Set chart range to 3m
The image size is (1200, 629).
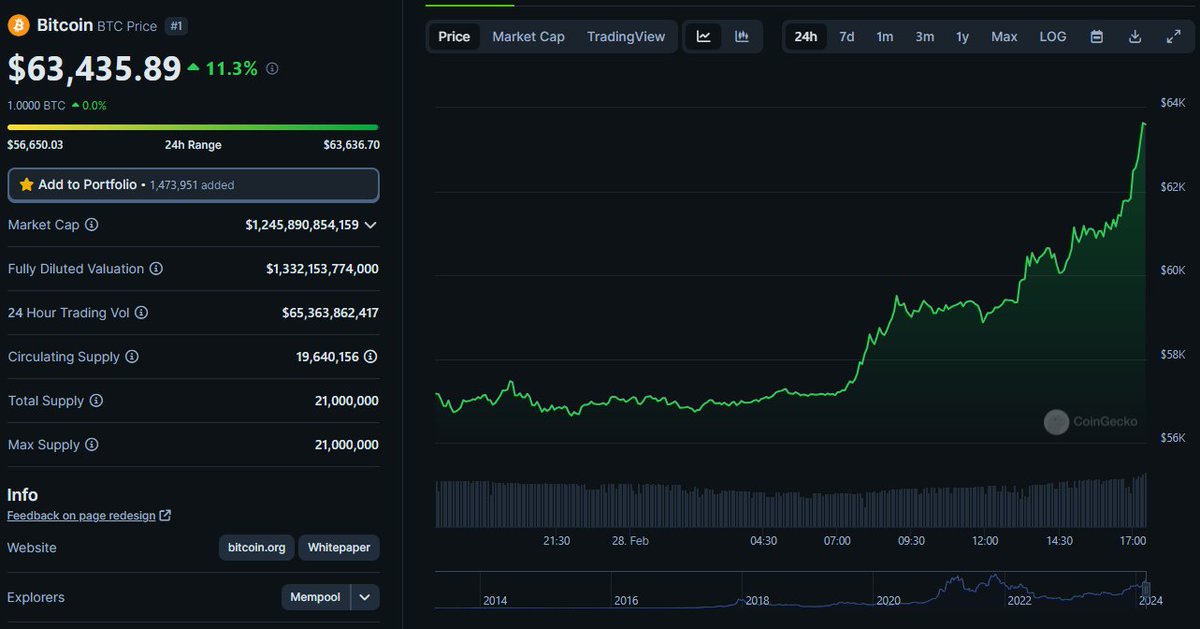point(925,37)
